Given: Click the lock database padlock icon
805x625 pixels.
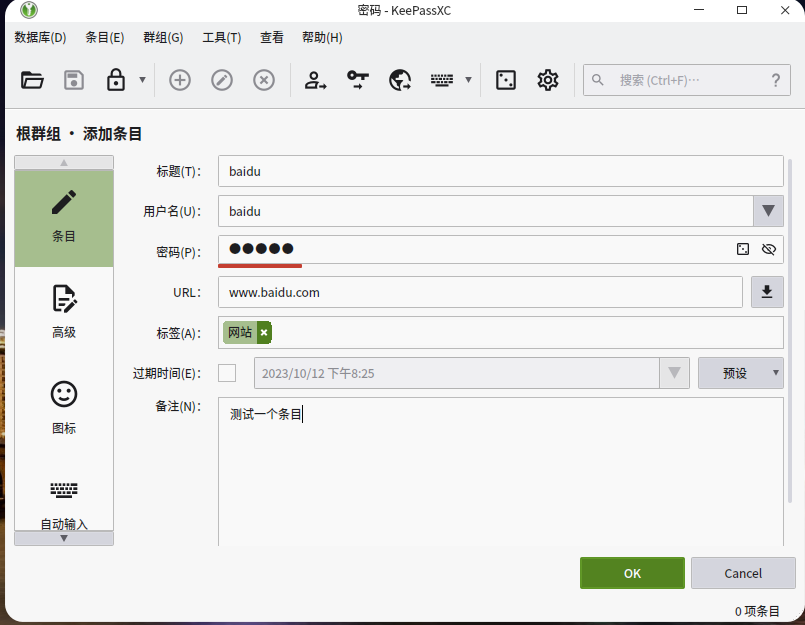Looking at the screenshot, I should [x=115, y=80].
